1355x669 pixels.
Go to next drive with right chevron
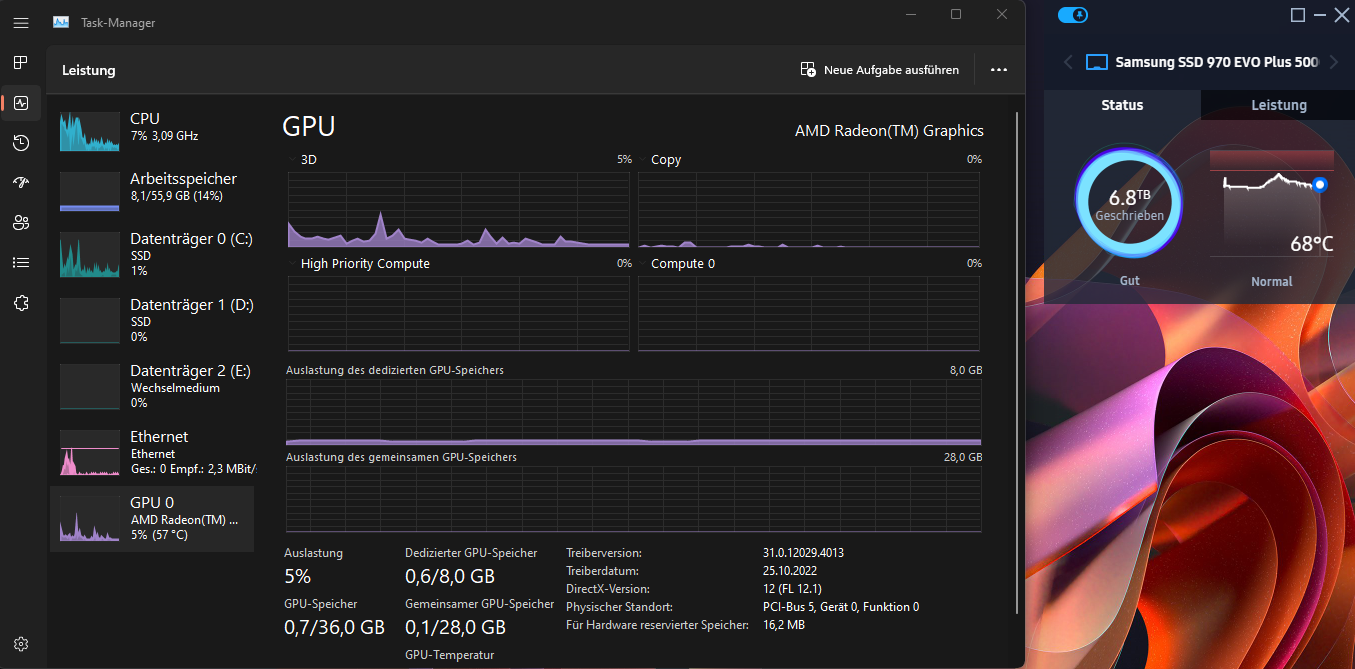point(1333,62)
